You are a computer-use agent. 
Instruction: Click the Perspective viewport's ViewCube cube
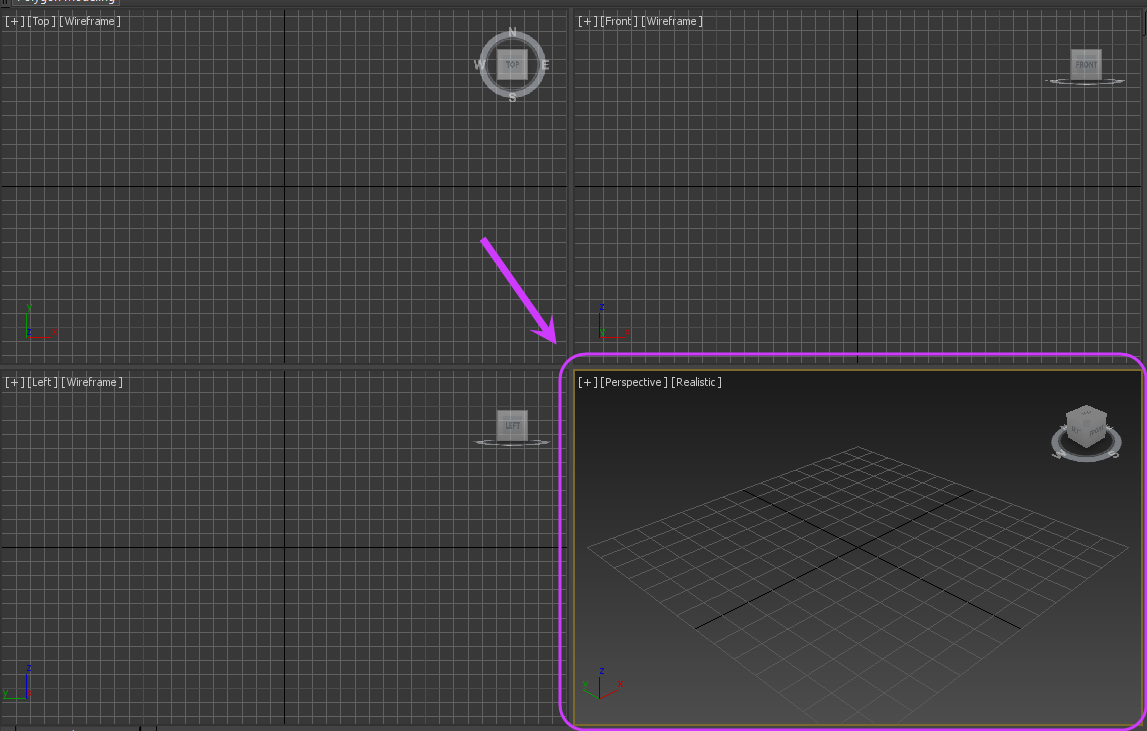click(1086, 426)
